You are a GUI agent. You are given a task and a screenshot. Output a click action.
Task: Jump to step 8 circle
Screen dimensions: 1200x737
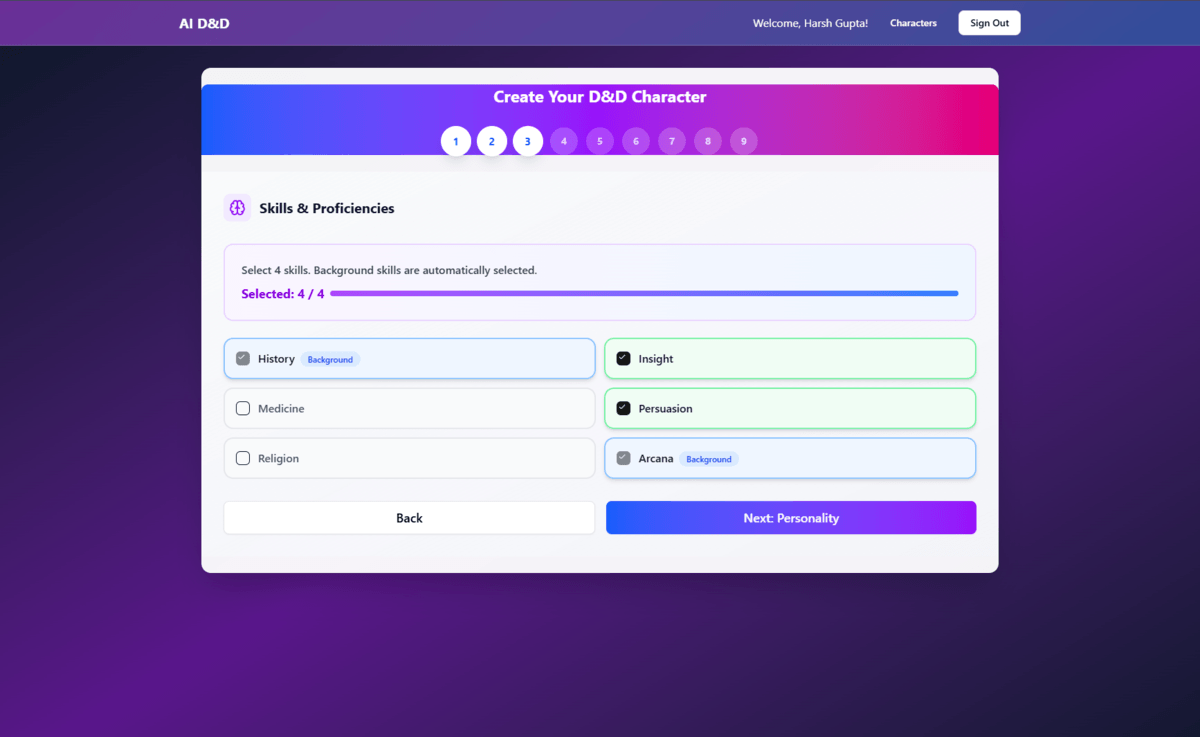pyautogui.click(x=708, y=141)
